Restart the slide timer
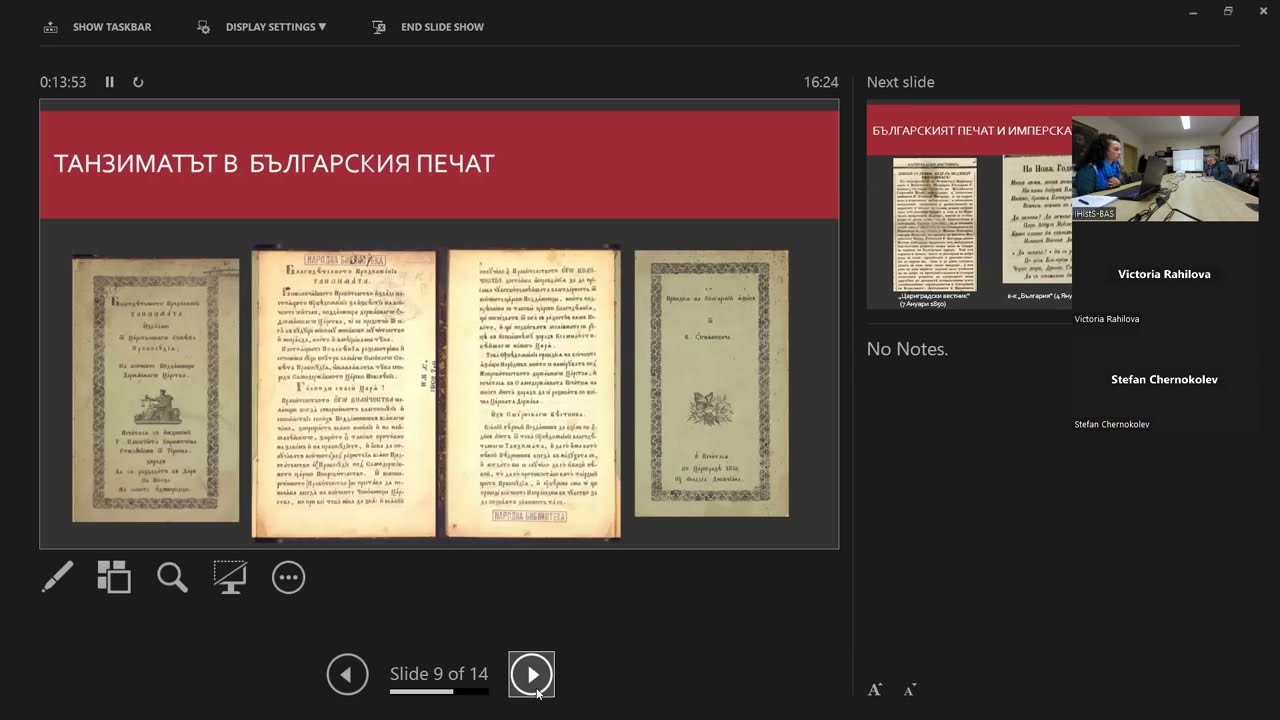The height and width of the screenshot is (720, 1280). pos(138,82)
